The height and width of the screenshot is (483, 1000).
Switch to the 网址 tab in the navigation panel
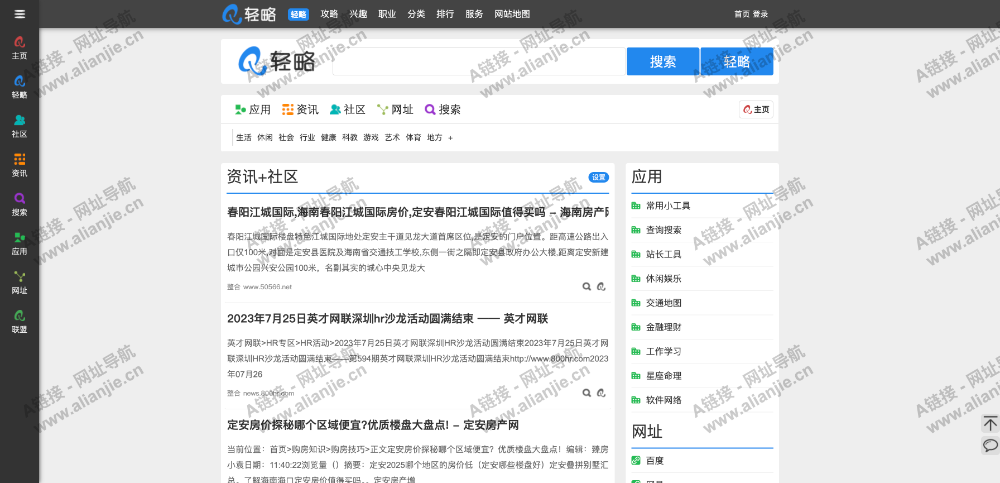pyautogui.click(x=395, y=109)
